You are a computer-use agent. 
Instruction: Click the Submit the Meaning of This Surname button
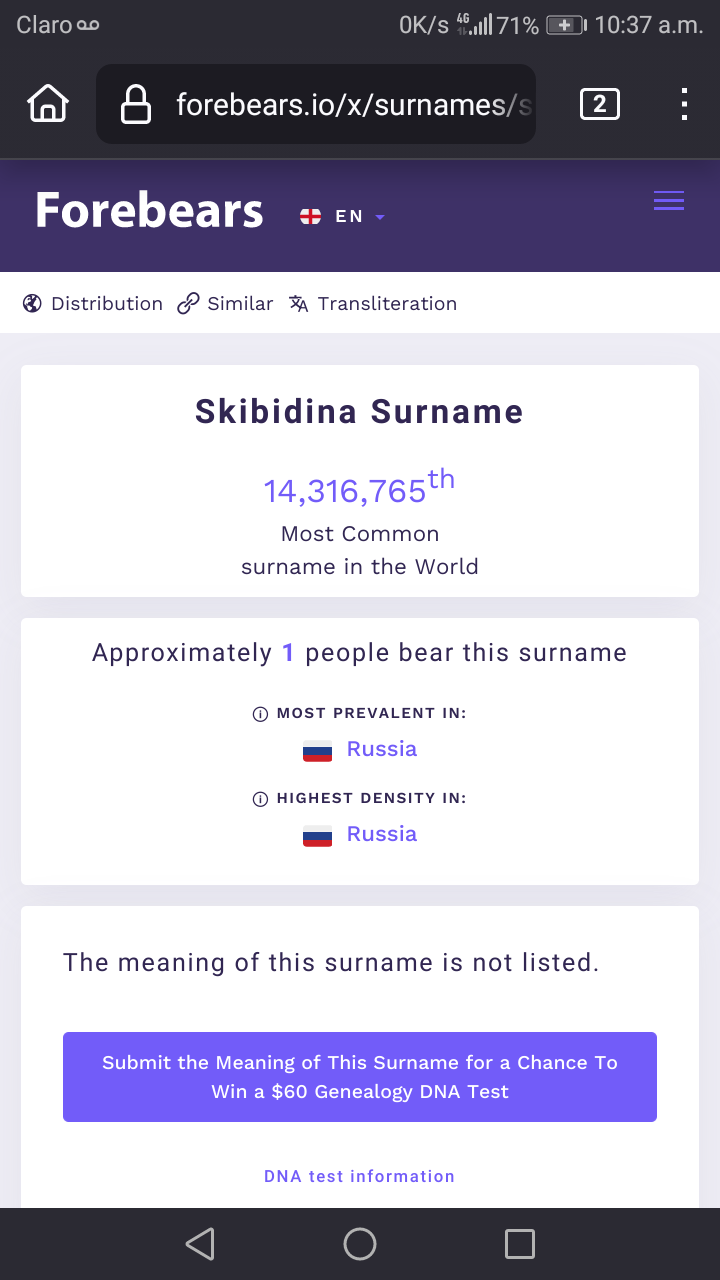click(x=360, y=1077)
